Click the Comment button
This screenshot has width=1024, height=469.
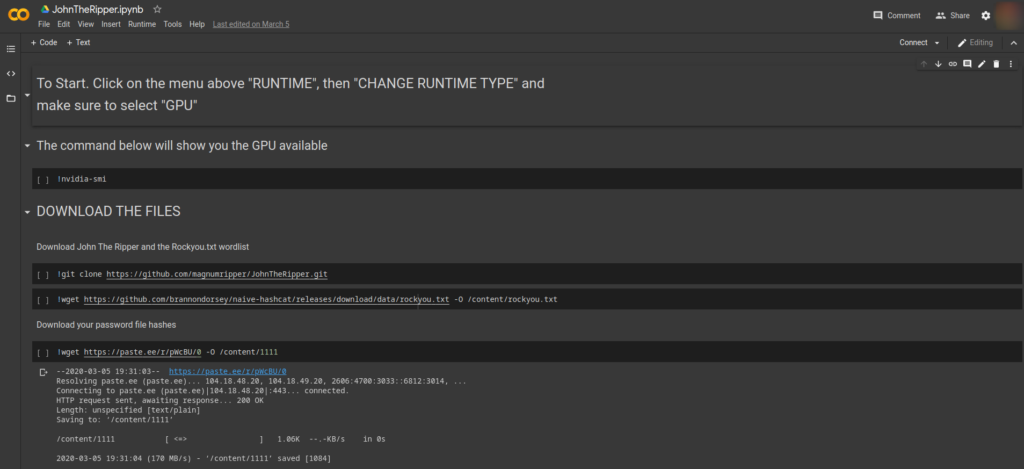click(x=897, y=16)
